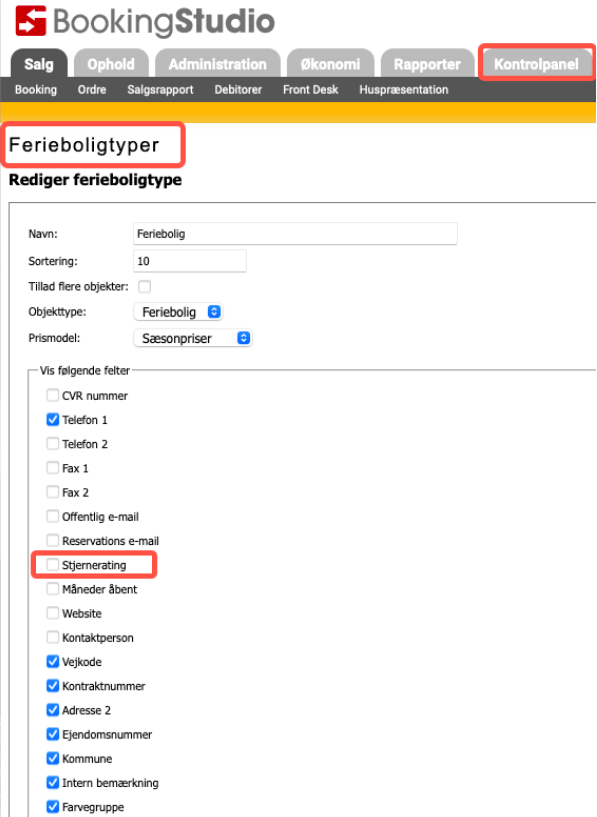Screen dimensions: 597x817
Task: Open the Økonomi tab
Action: [x=330, y=64]
